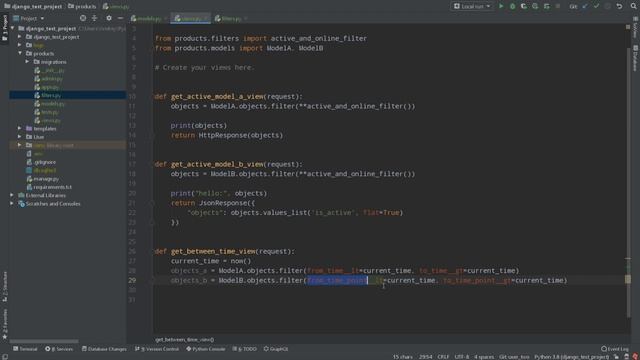Select manage.py in the project tree

coord(46,179)
